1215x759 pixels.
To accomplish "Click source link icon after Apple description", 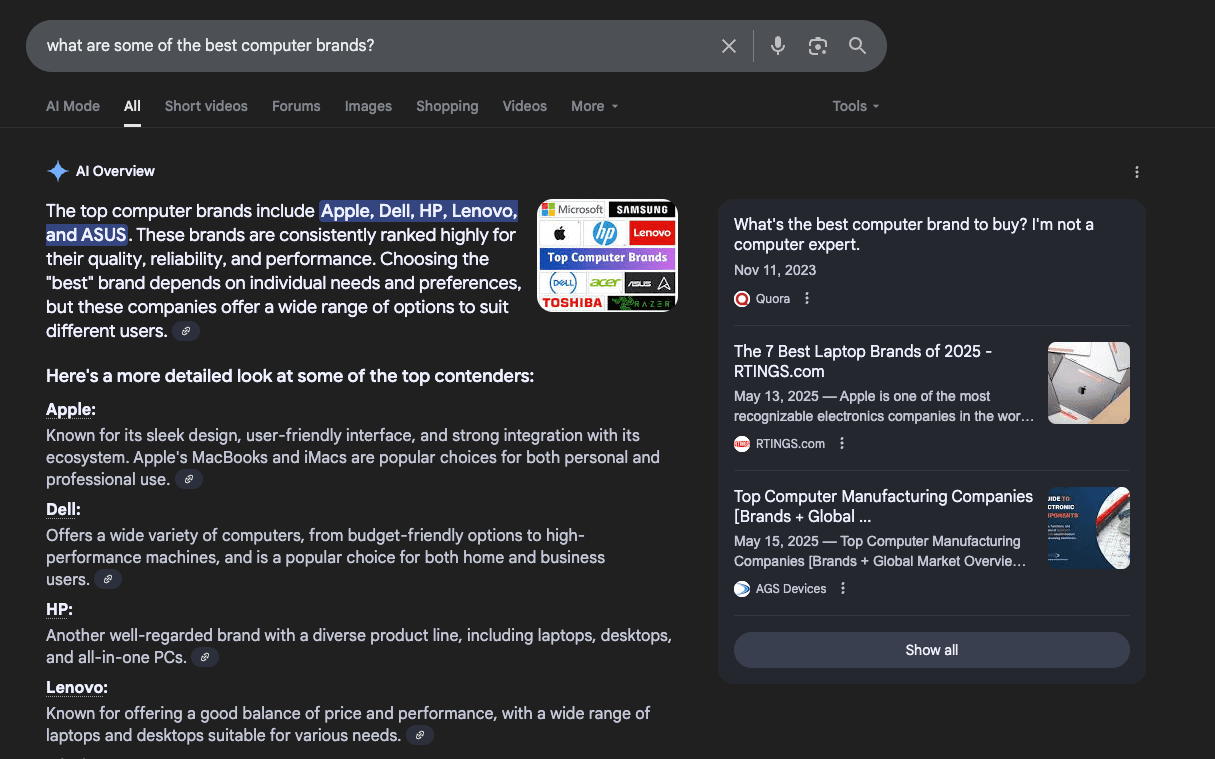I will click(x=189, y=480).
